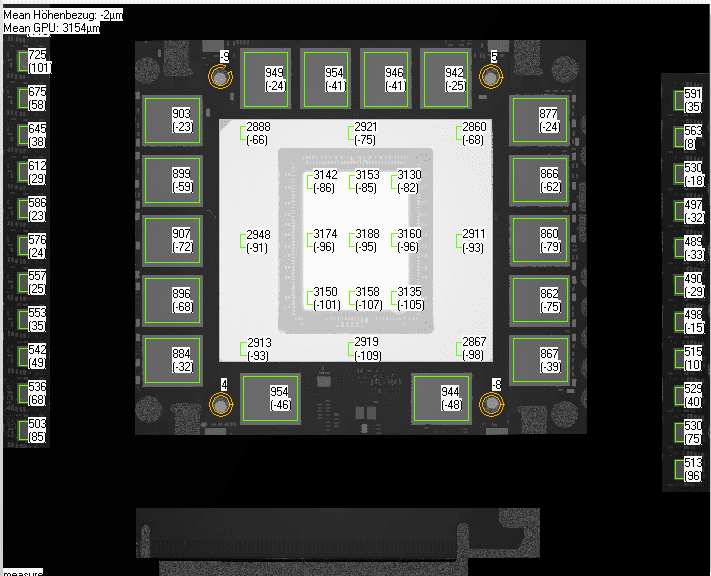This screenshot has height=576, width=711.
Task: Click the right strip value 591 (35)
Action: click(x=693, y=100)
